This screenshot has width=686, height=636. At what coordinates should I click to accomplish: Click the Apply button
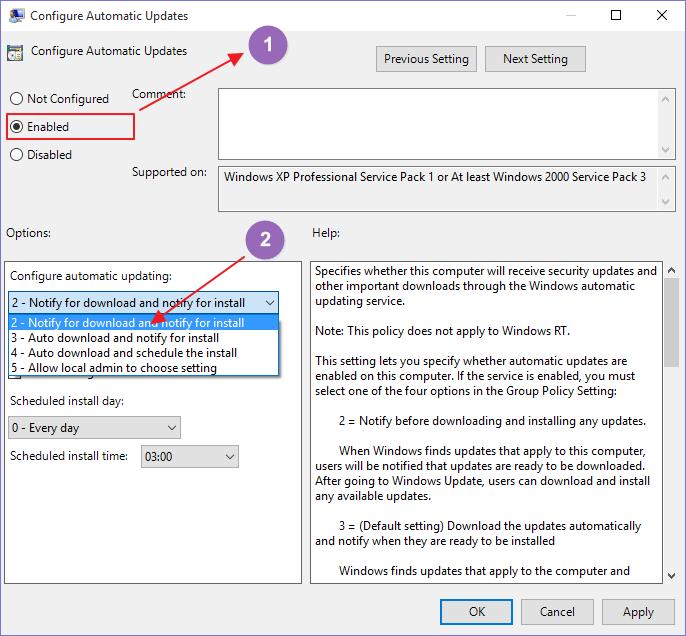click(638, 612)
